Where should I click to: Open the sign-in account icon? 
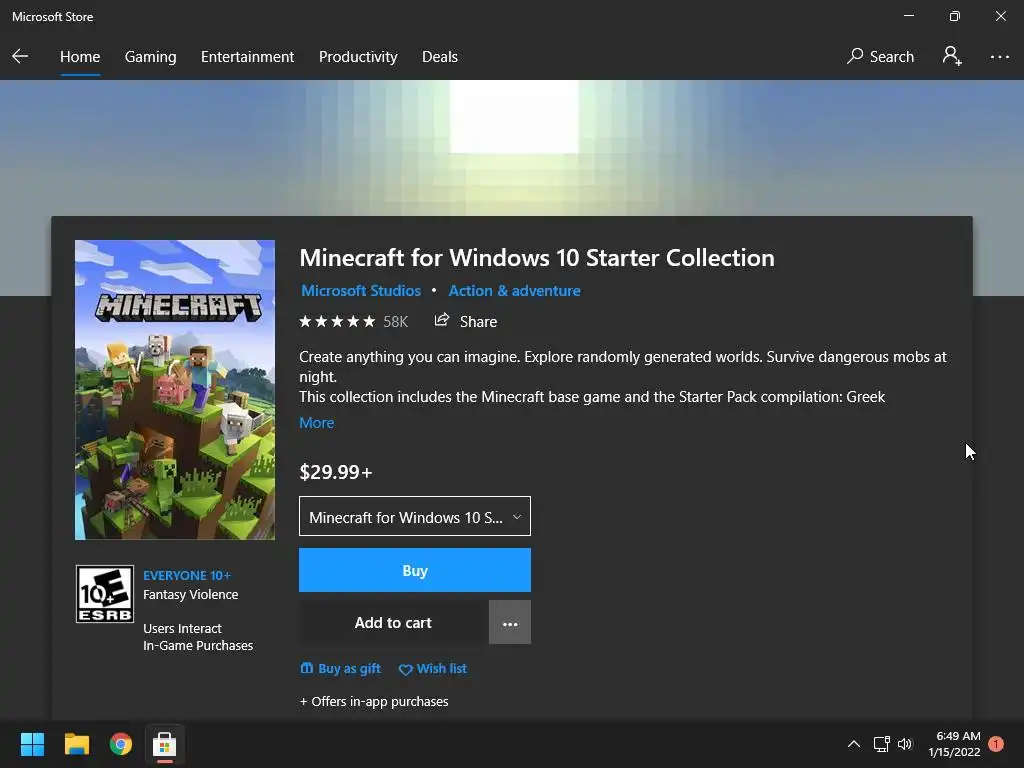click(952, 56)
